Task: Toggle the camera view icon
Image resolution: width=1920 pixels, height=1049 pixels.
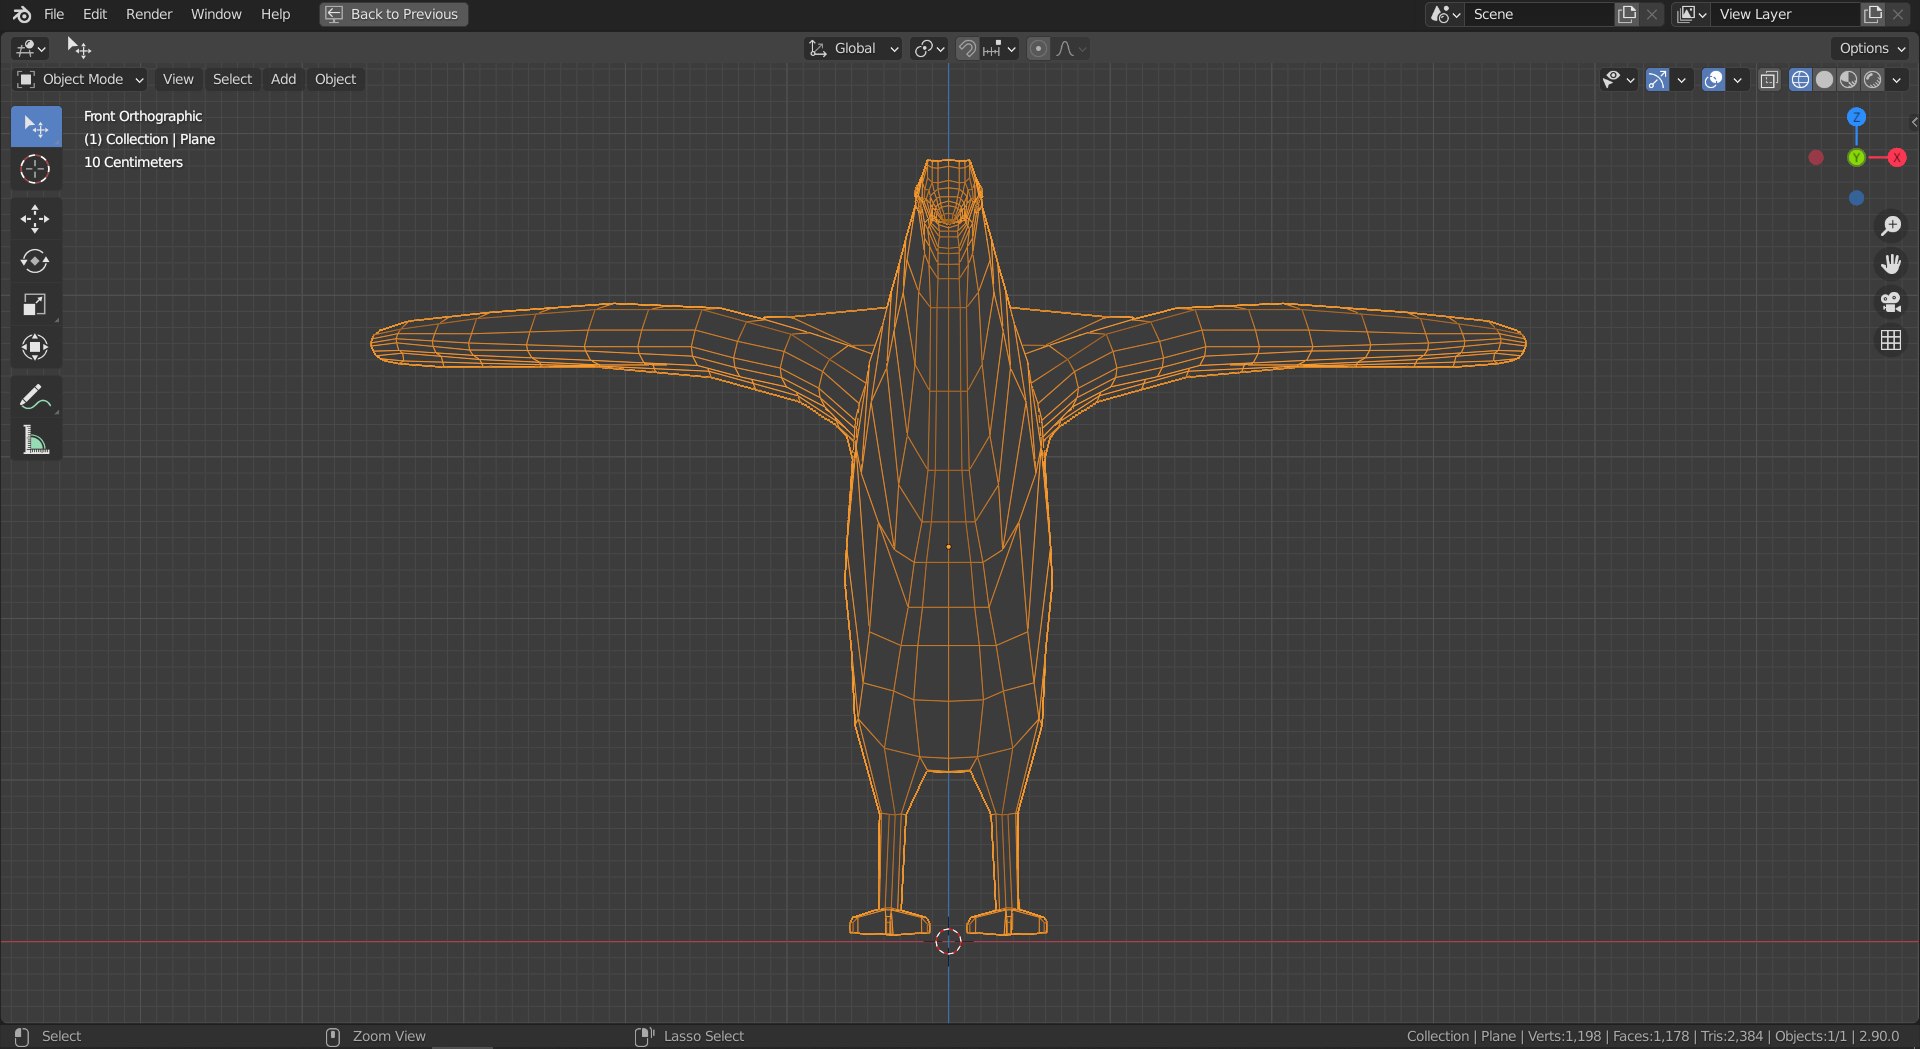Action: (1890, 302)
